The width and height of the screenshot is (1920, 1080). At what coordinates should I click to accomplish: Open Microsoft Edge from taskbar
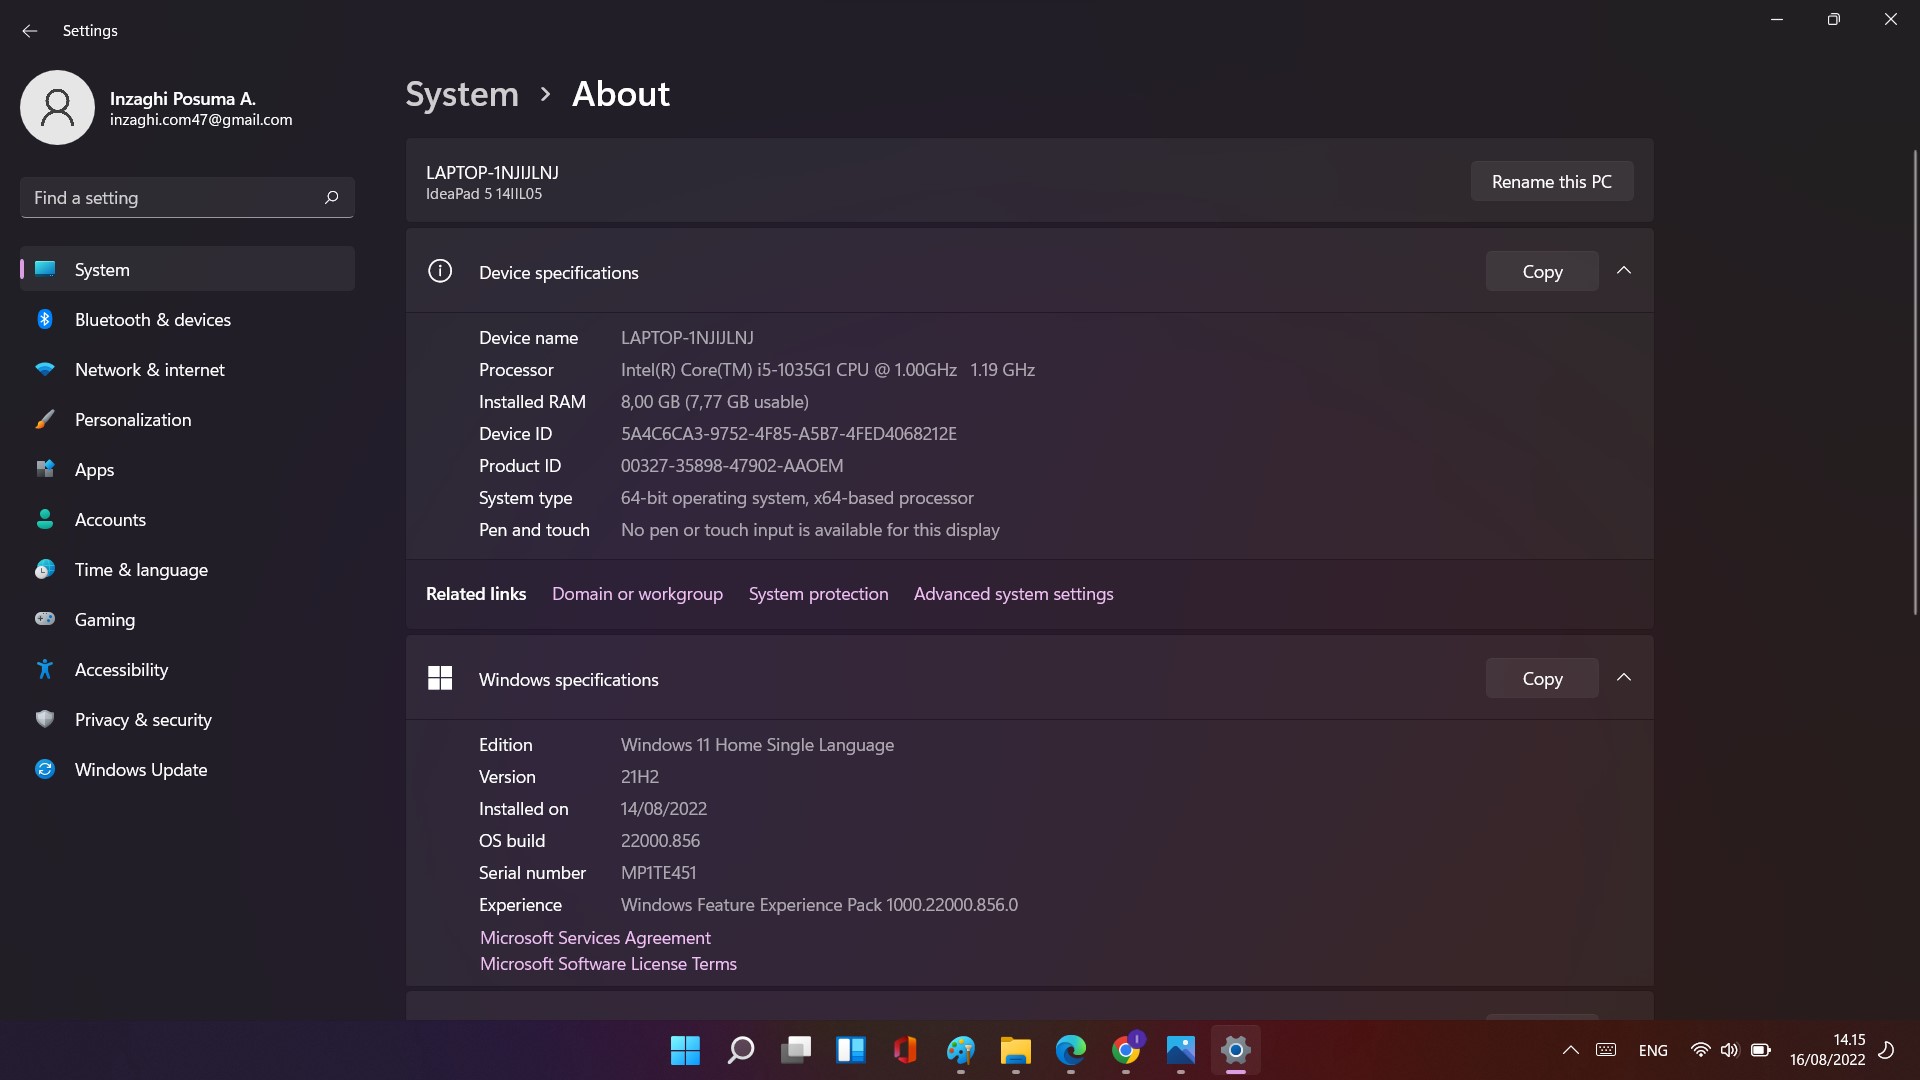[x=1070, y=1050]
